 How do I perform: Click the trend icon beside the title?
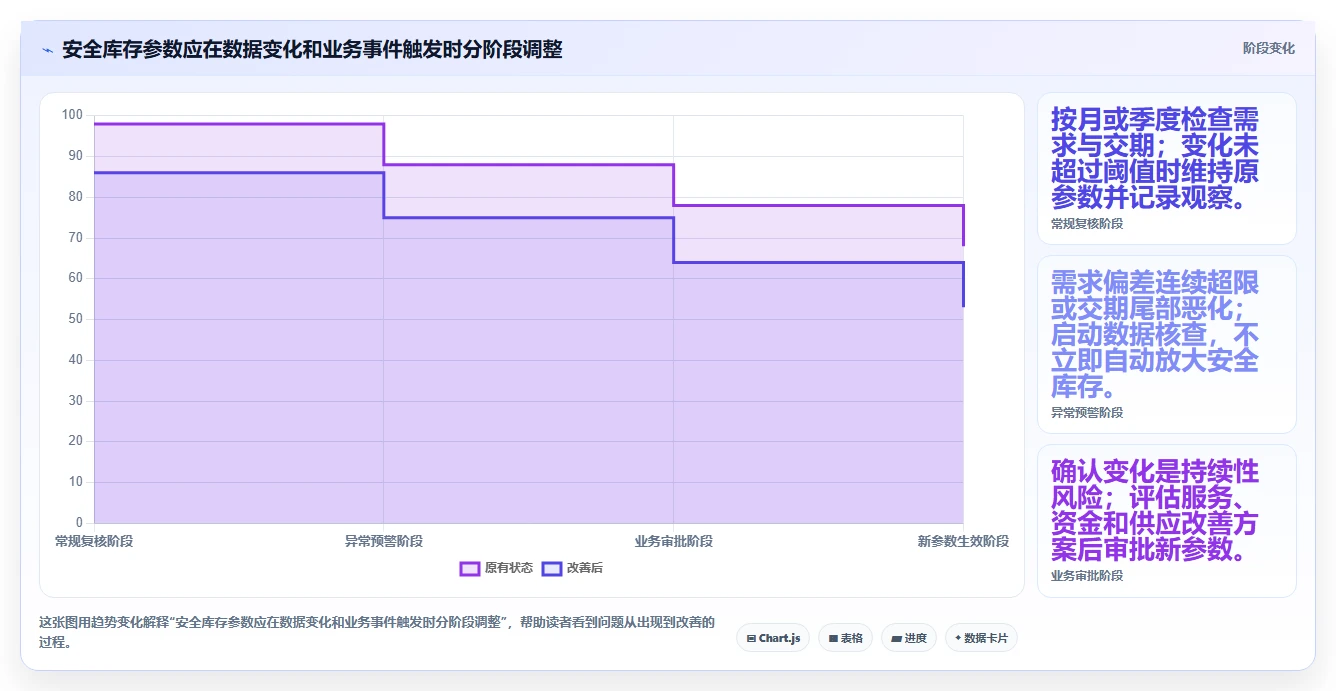(x=47, y=50)
